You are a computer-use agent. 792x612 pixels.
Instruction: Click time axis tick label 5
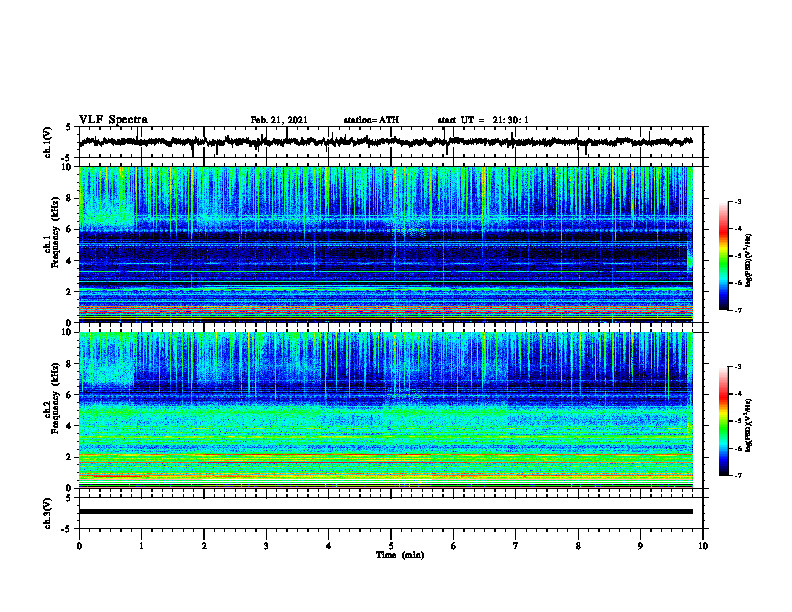pyautogui.click(x=391, y=546)
